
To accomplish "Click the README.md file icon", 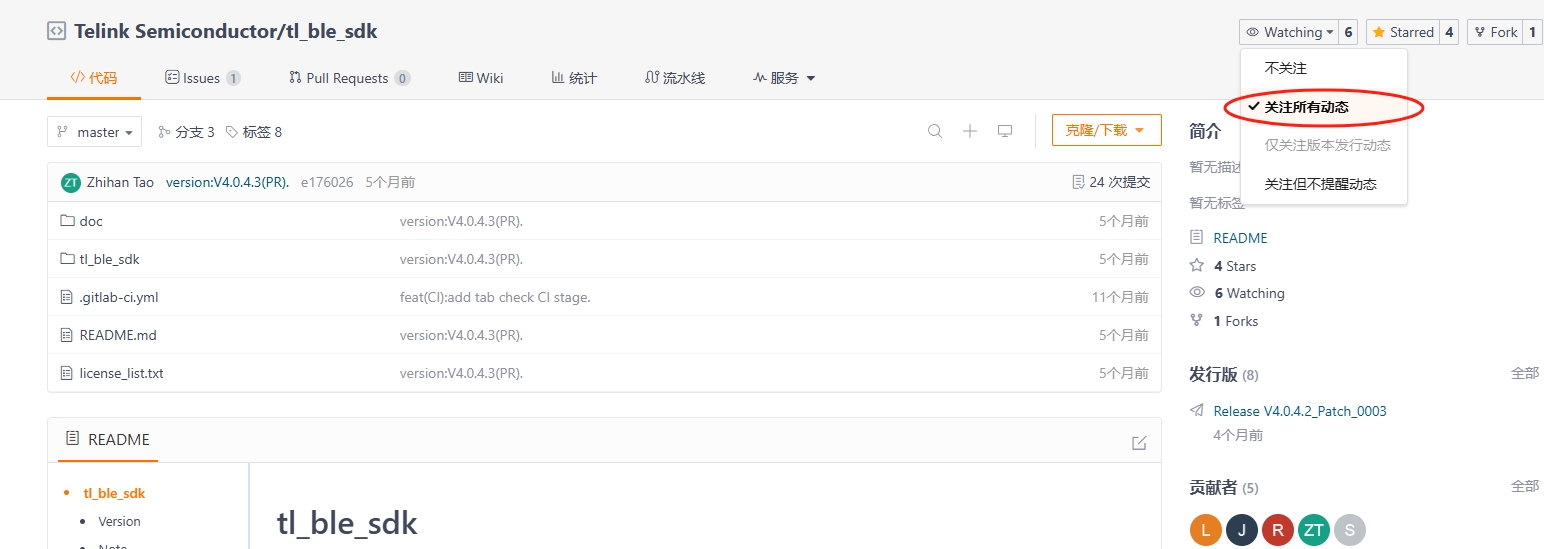I will (x=68, y=335).
